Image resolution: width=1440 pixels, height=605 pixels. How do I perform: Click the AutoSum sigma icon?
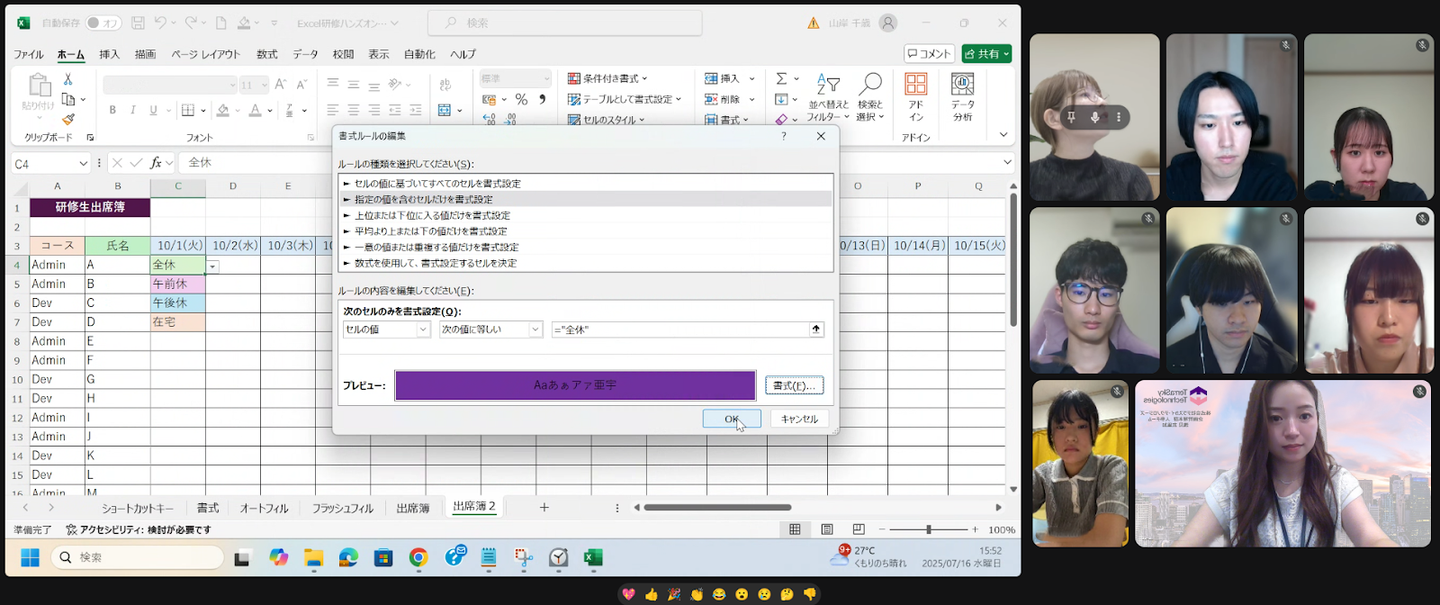tap(782, 79)
